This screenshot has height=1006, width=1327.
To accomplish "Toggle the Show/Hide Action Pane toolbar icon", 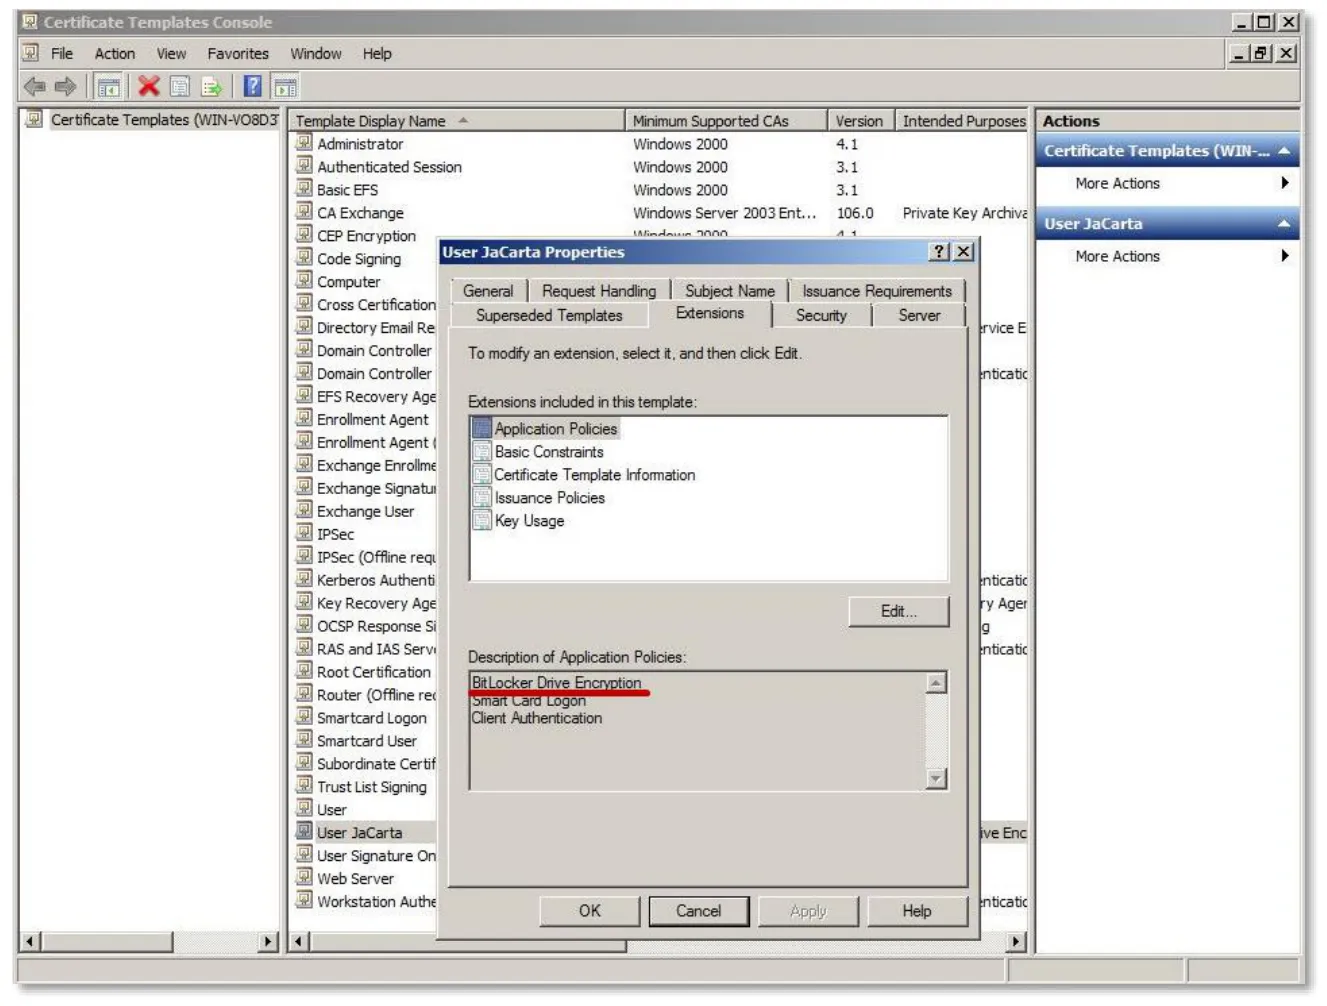I will (x=285, y=87).
